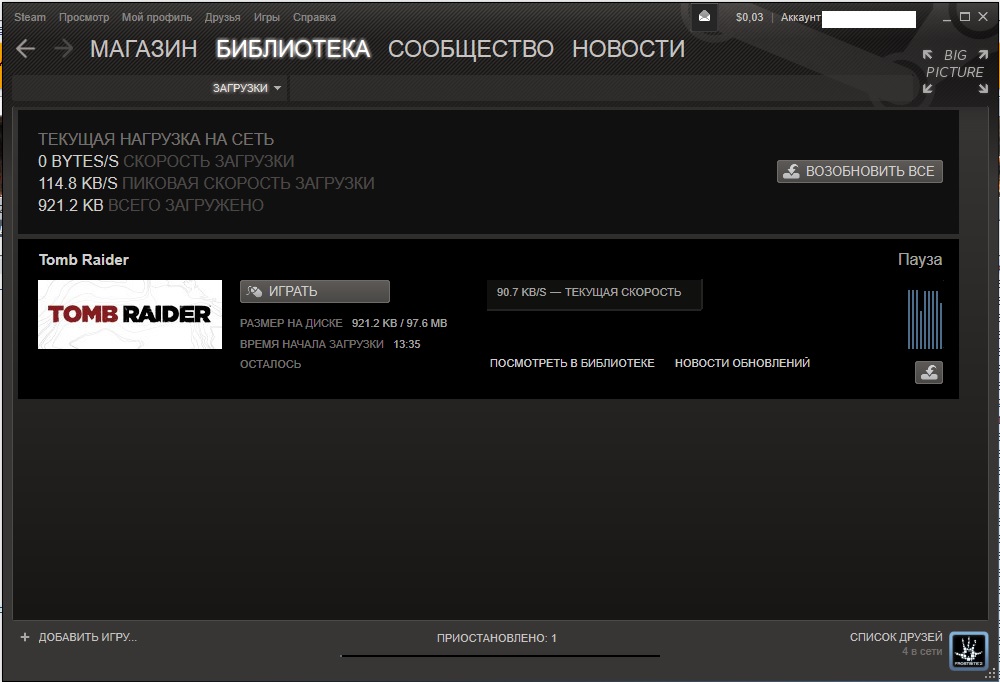
Task: Click the ПРИОСТАНОВЛЕНО: 1 status text
Action: click(x=496, y=638)
